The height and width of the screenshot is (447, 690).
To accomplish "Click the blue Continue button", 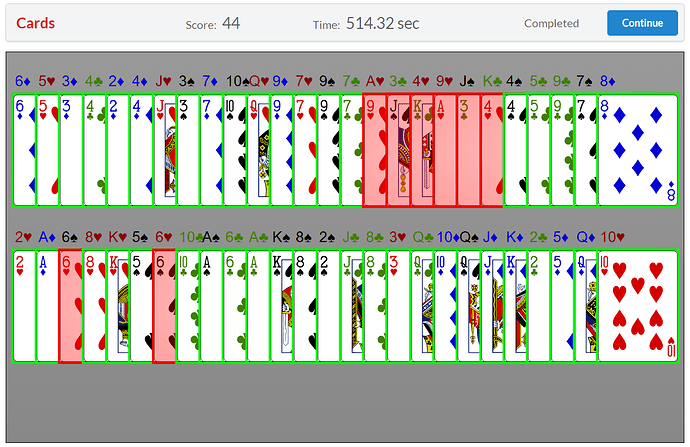I will [642, 23].
